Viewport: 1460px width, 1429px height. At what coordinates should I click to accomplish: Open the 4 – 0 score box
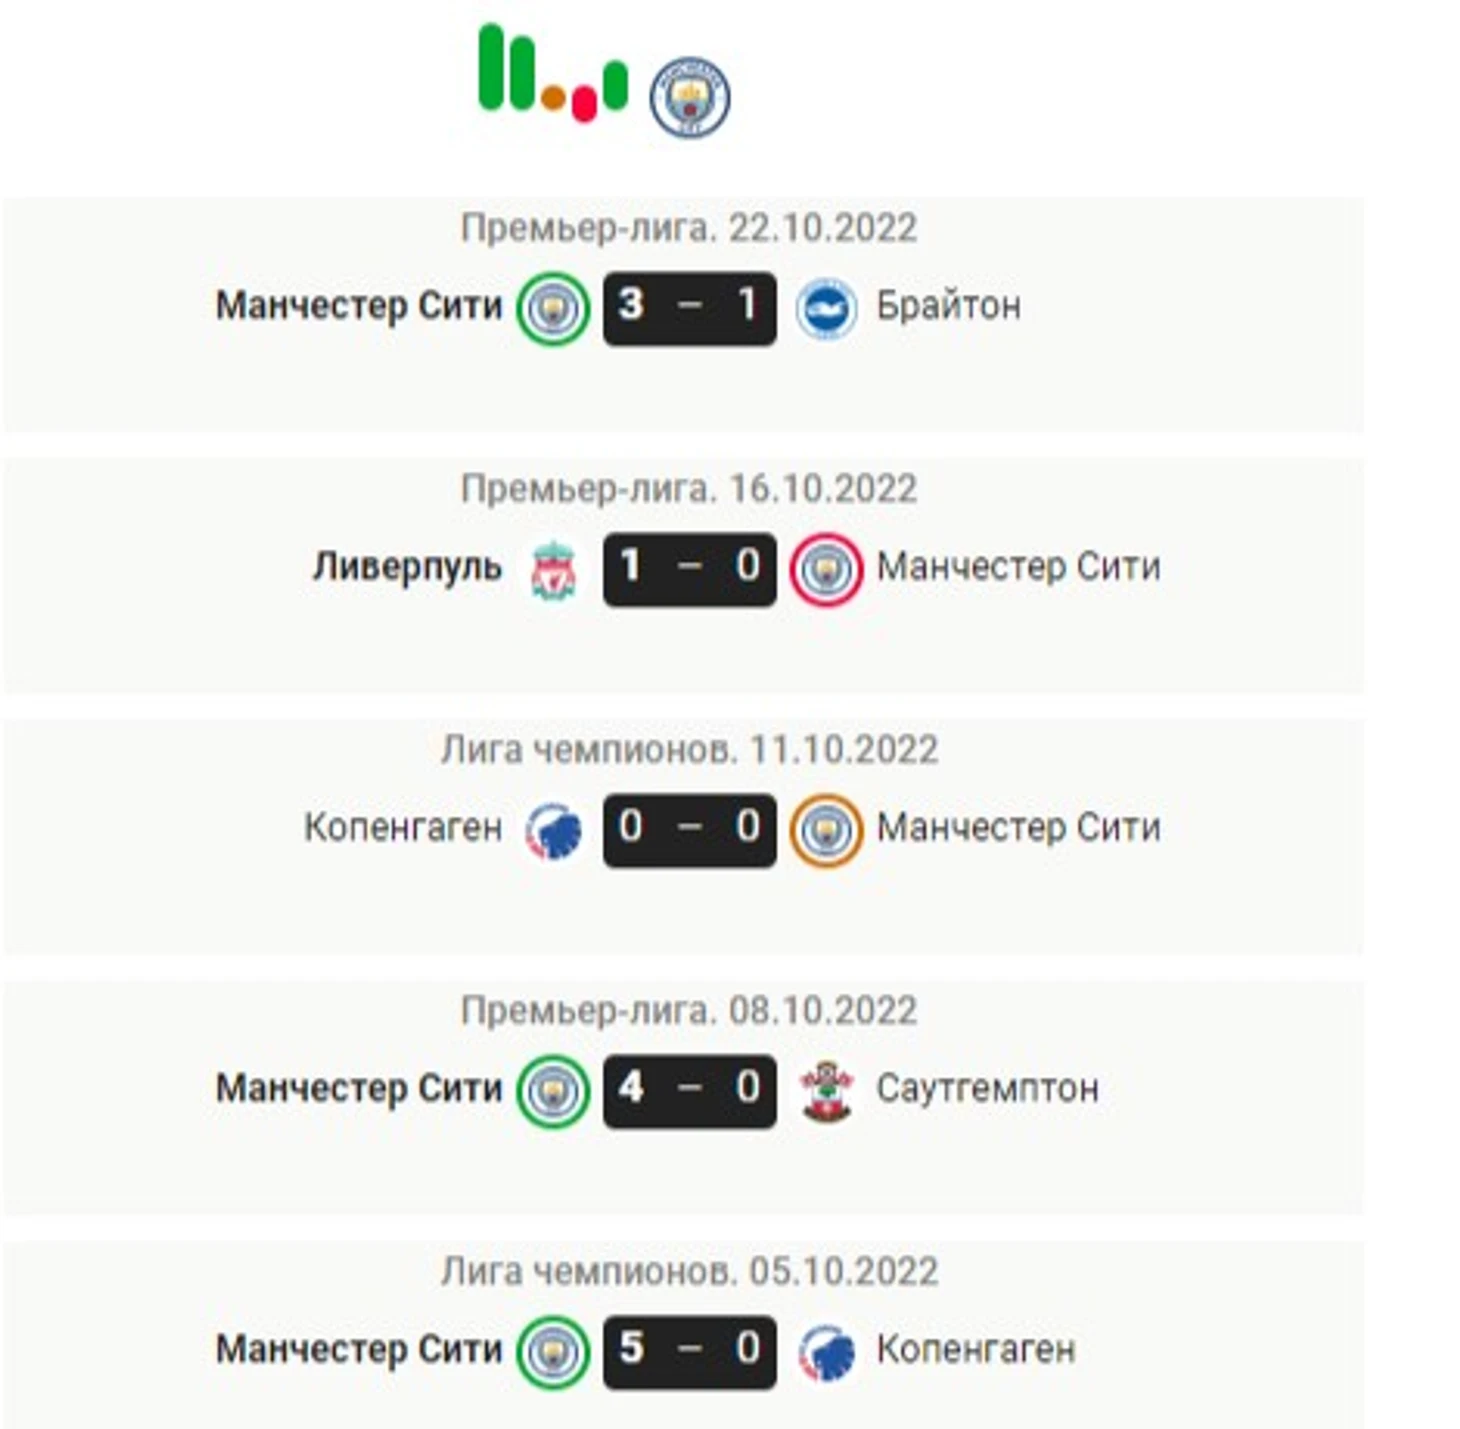(x=690, y=1091)
